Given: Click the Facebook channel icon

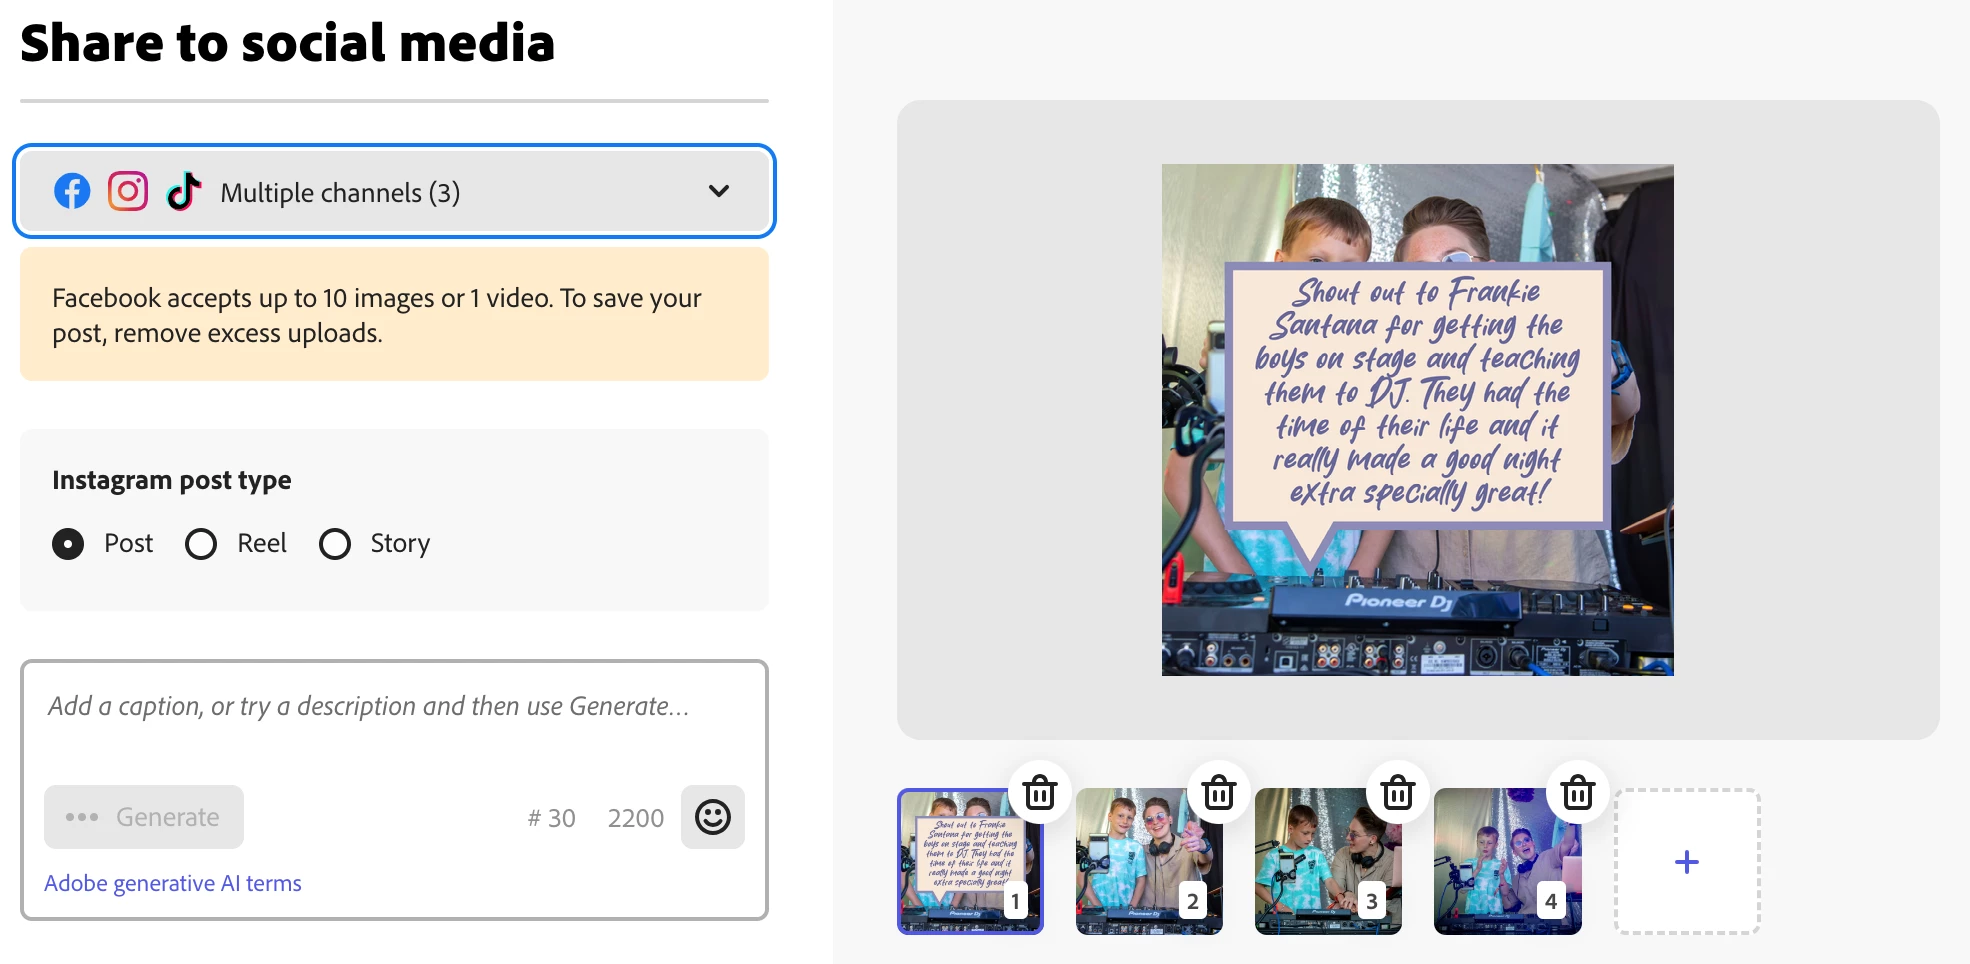Looking at the screenshot, I should point(72,191).
